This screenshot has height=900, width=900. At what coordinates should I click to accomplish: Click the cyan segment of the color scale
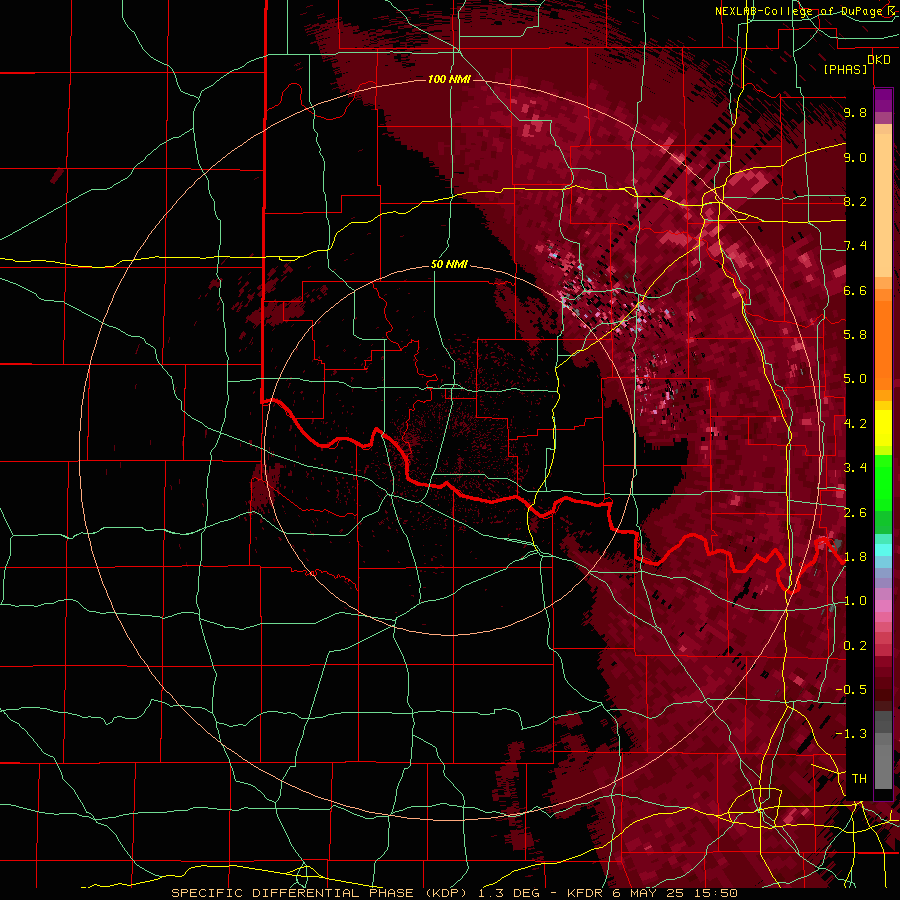[x=883, y=550]
